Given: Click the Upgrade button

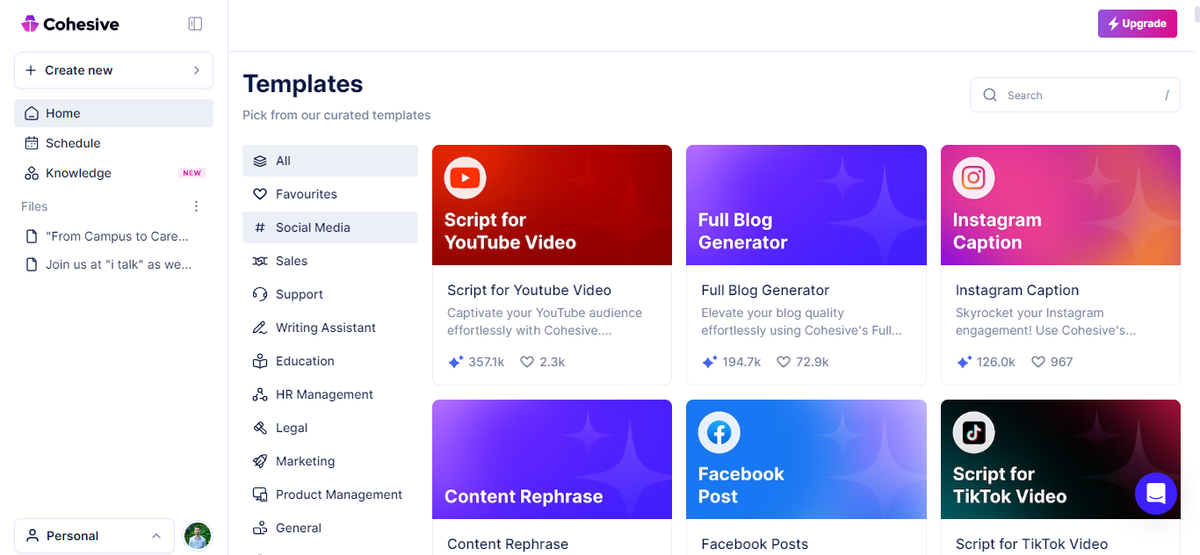Looking at the screenshot, I should 1137,24.
